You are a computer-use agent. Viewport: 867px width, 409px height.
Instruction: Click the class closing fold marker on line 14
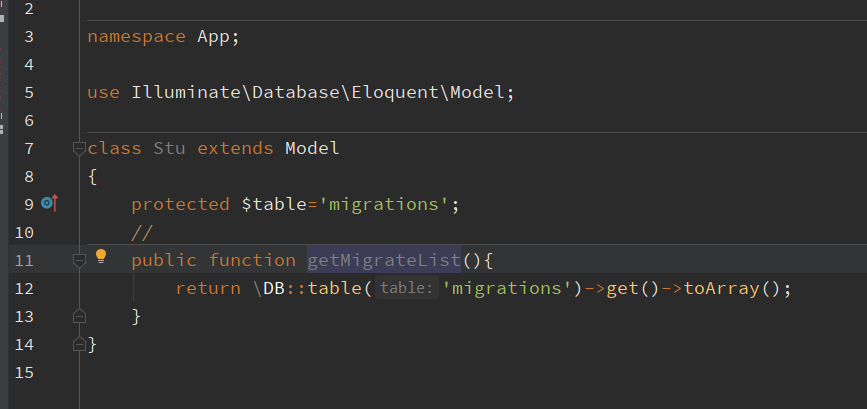[x=79, y=344]
